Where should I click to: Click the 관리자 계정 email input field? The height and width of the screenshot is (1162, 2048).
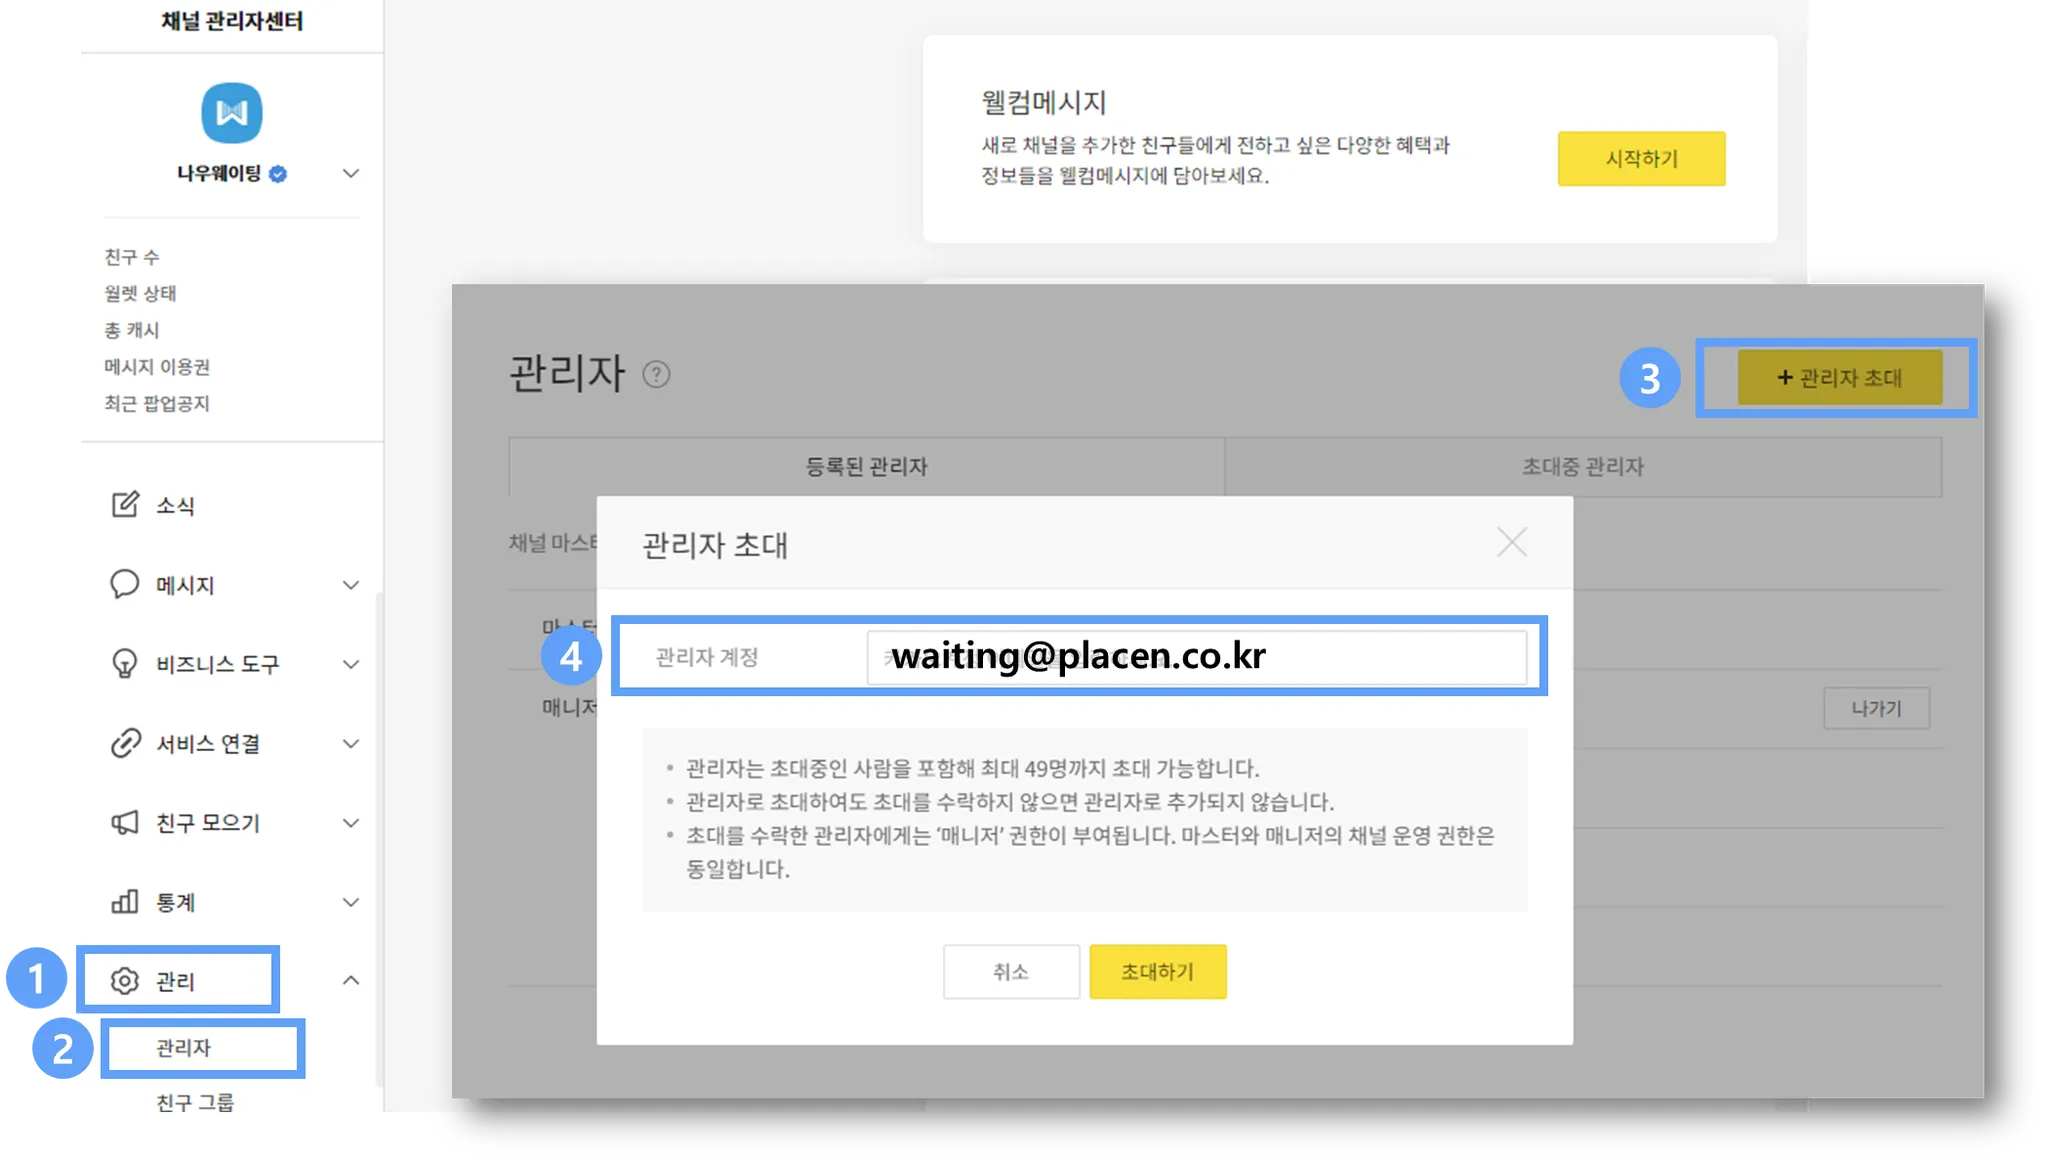[1195, 657]
